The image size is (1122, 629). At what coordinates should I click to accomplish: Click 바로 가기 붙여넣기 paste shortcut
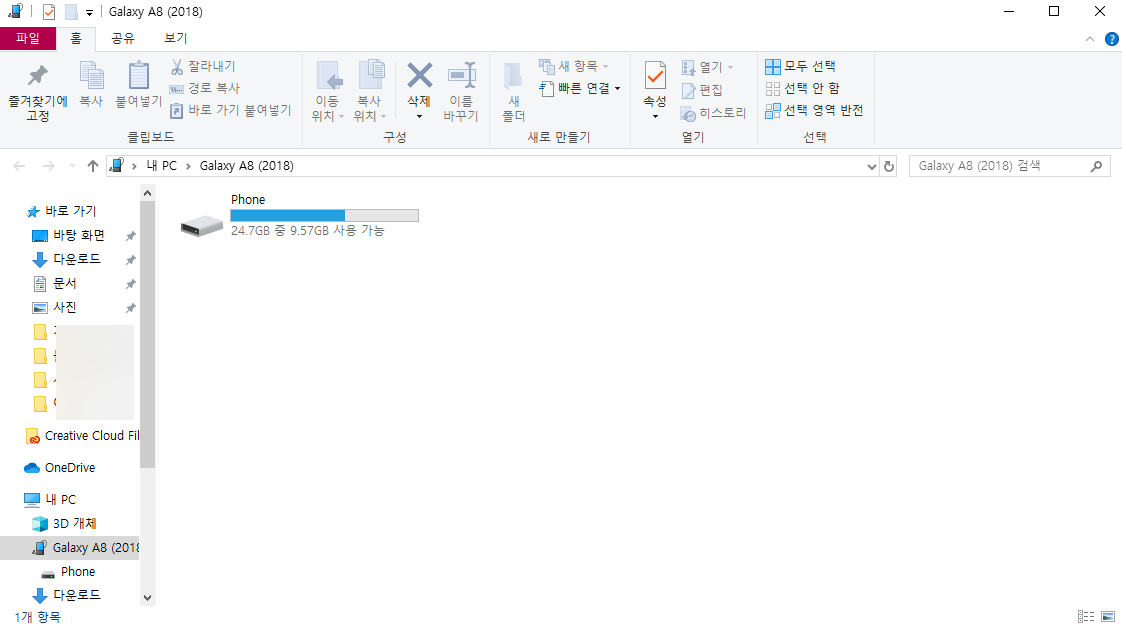click(230, 110)
